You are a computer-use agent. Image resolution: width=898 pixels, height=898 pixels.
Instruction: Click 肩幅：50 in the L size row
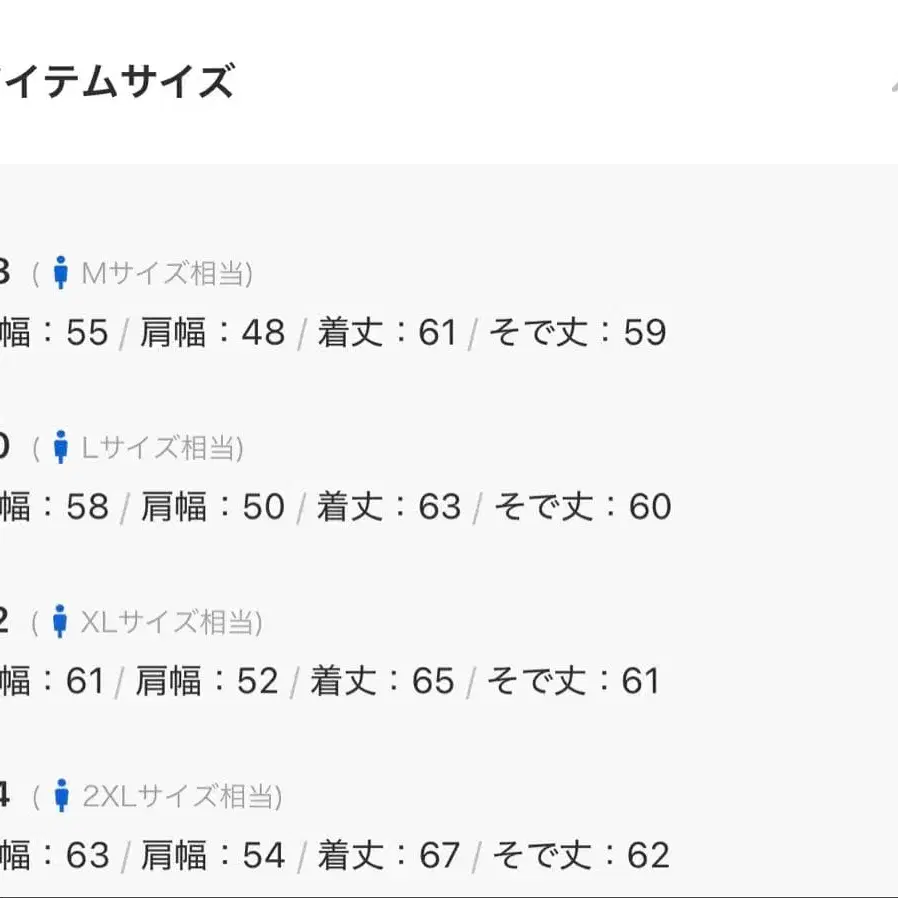(x=213, y=506)
